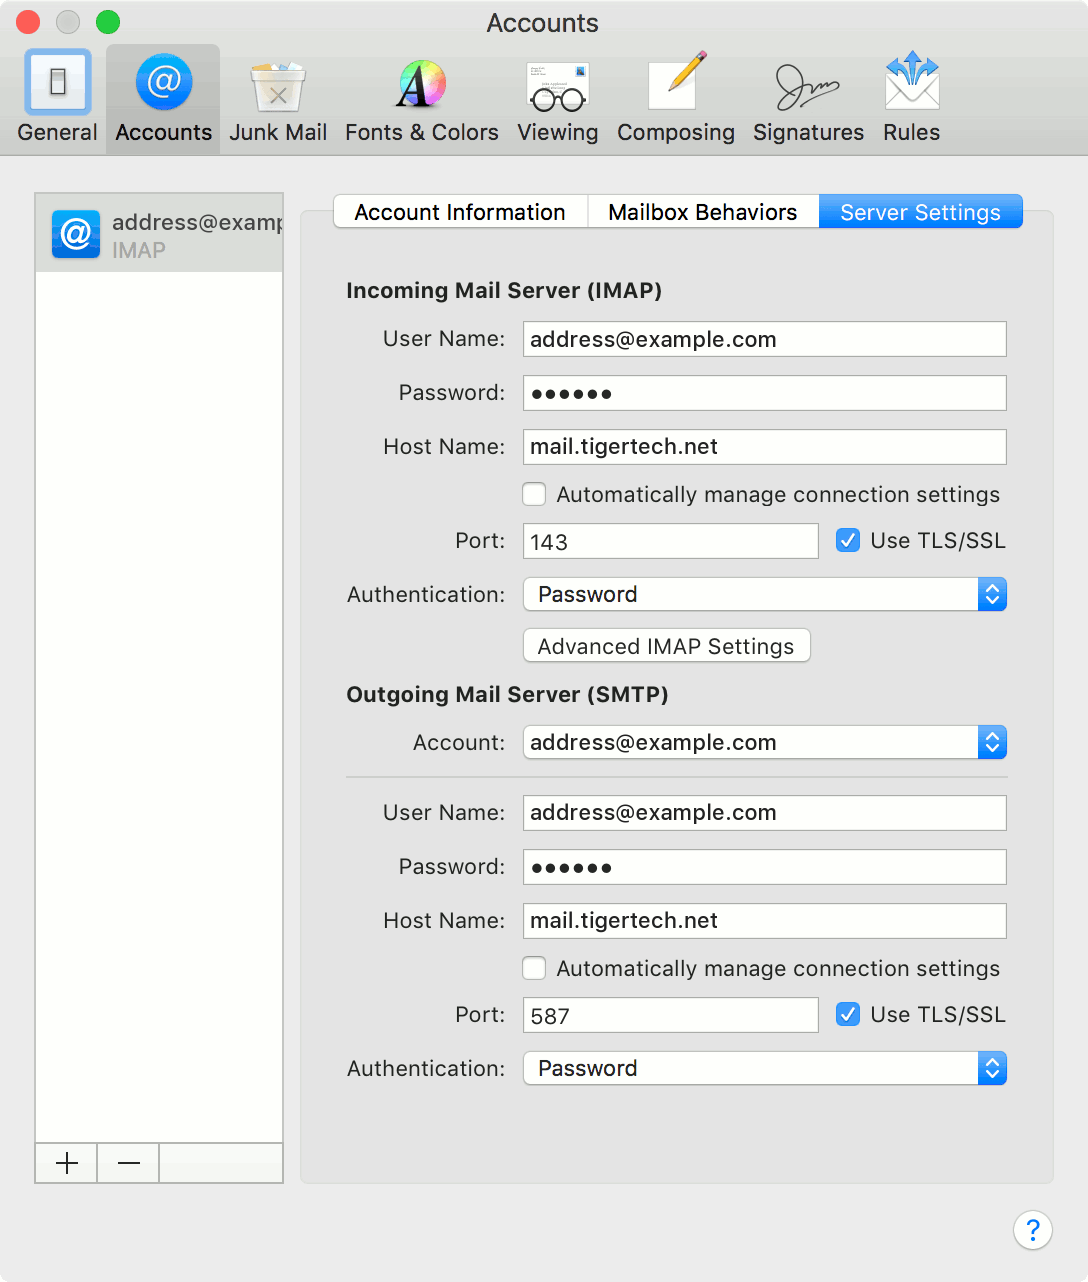
Task: Open Fonts & Colors preferences
Action: tap(420, 95)
